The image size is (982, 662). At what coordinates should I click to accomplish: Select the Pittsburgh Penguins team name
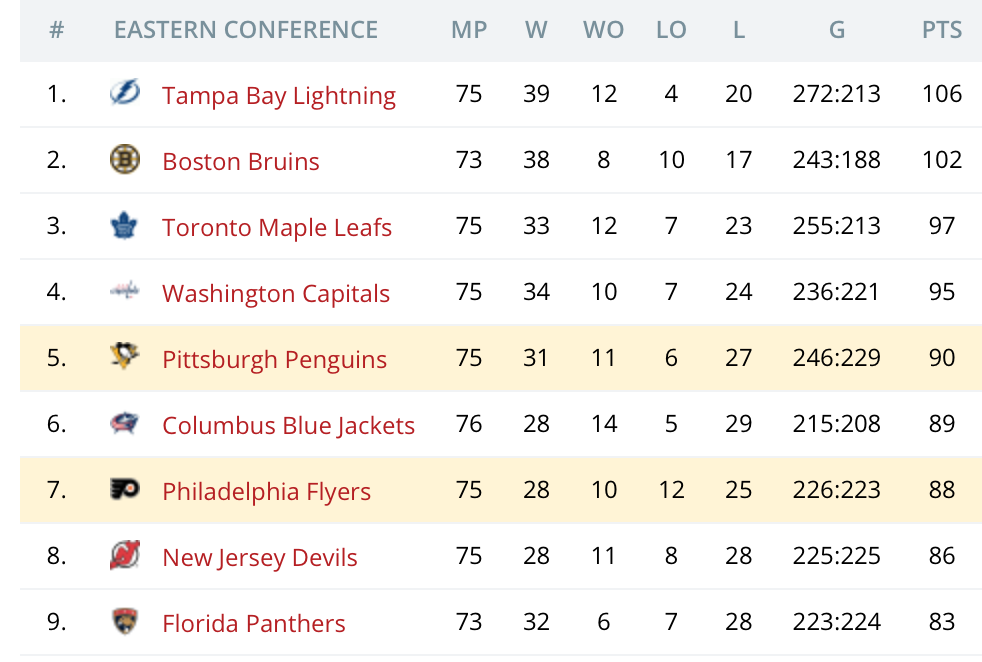click(x=274, y=360)
